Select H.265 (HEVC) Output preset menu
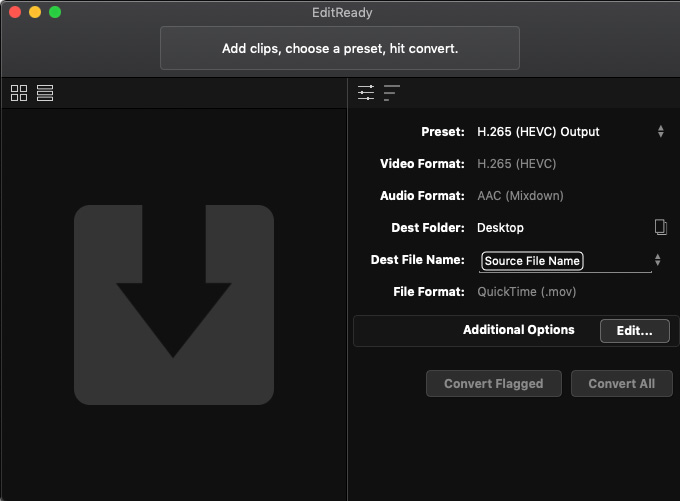680x501 pixels. point(538,131)
